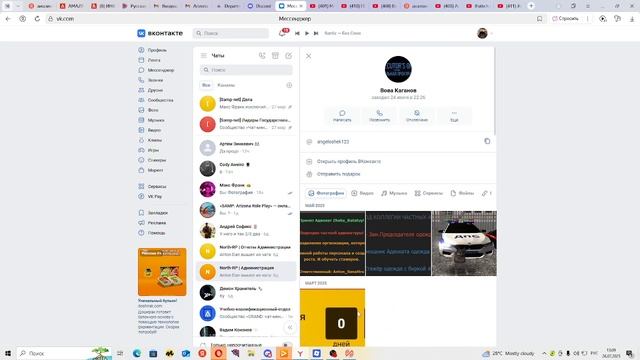Play the current track in header player
640x360 pixels.
[307, 33]
